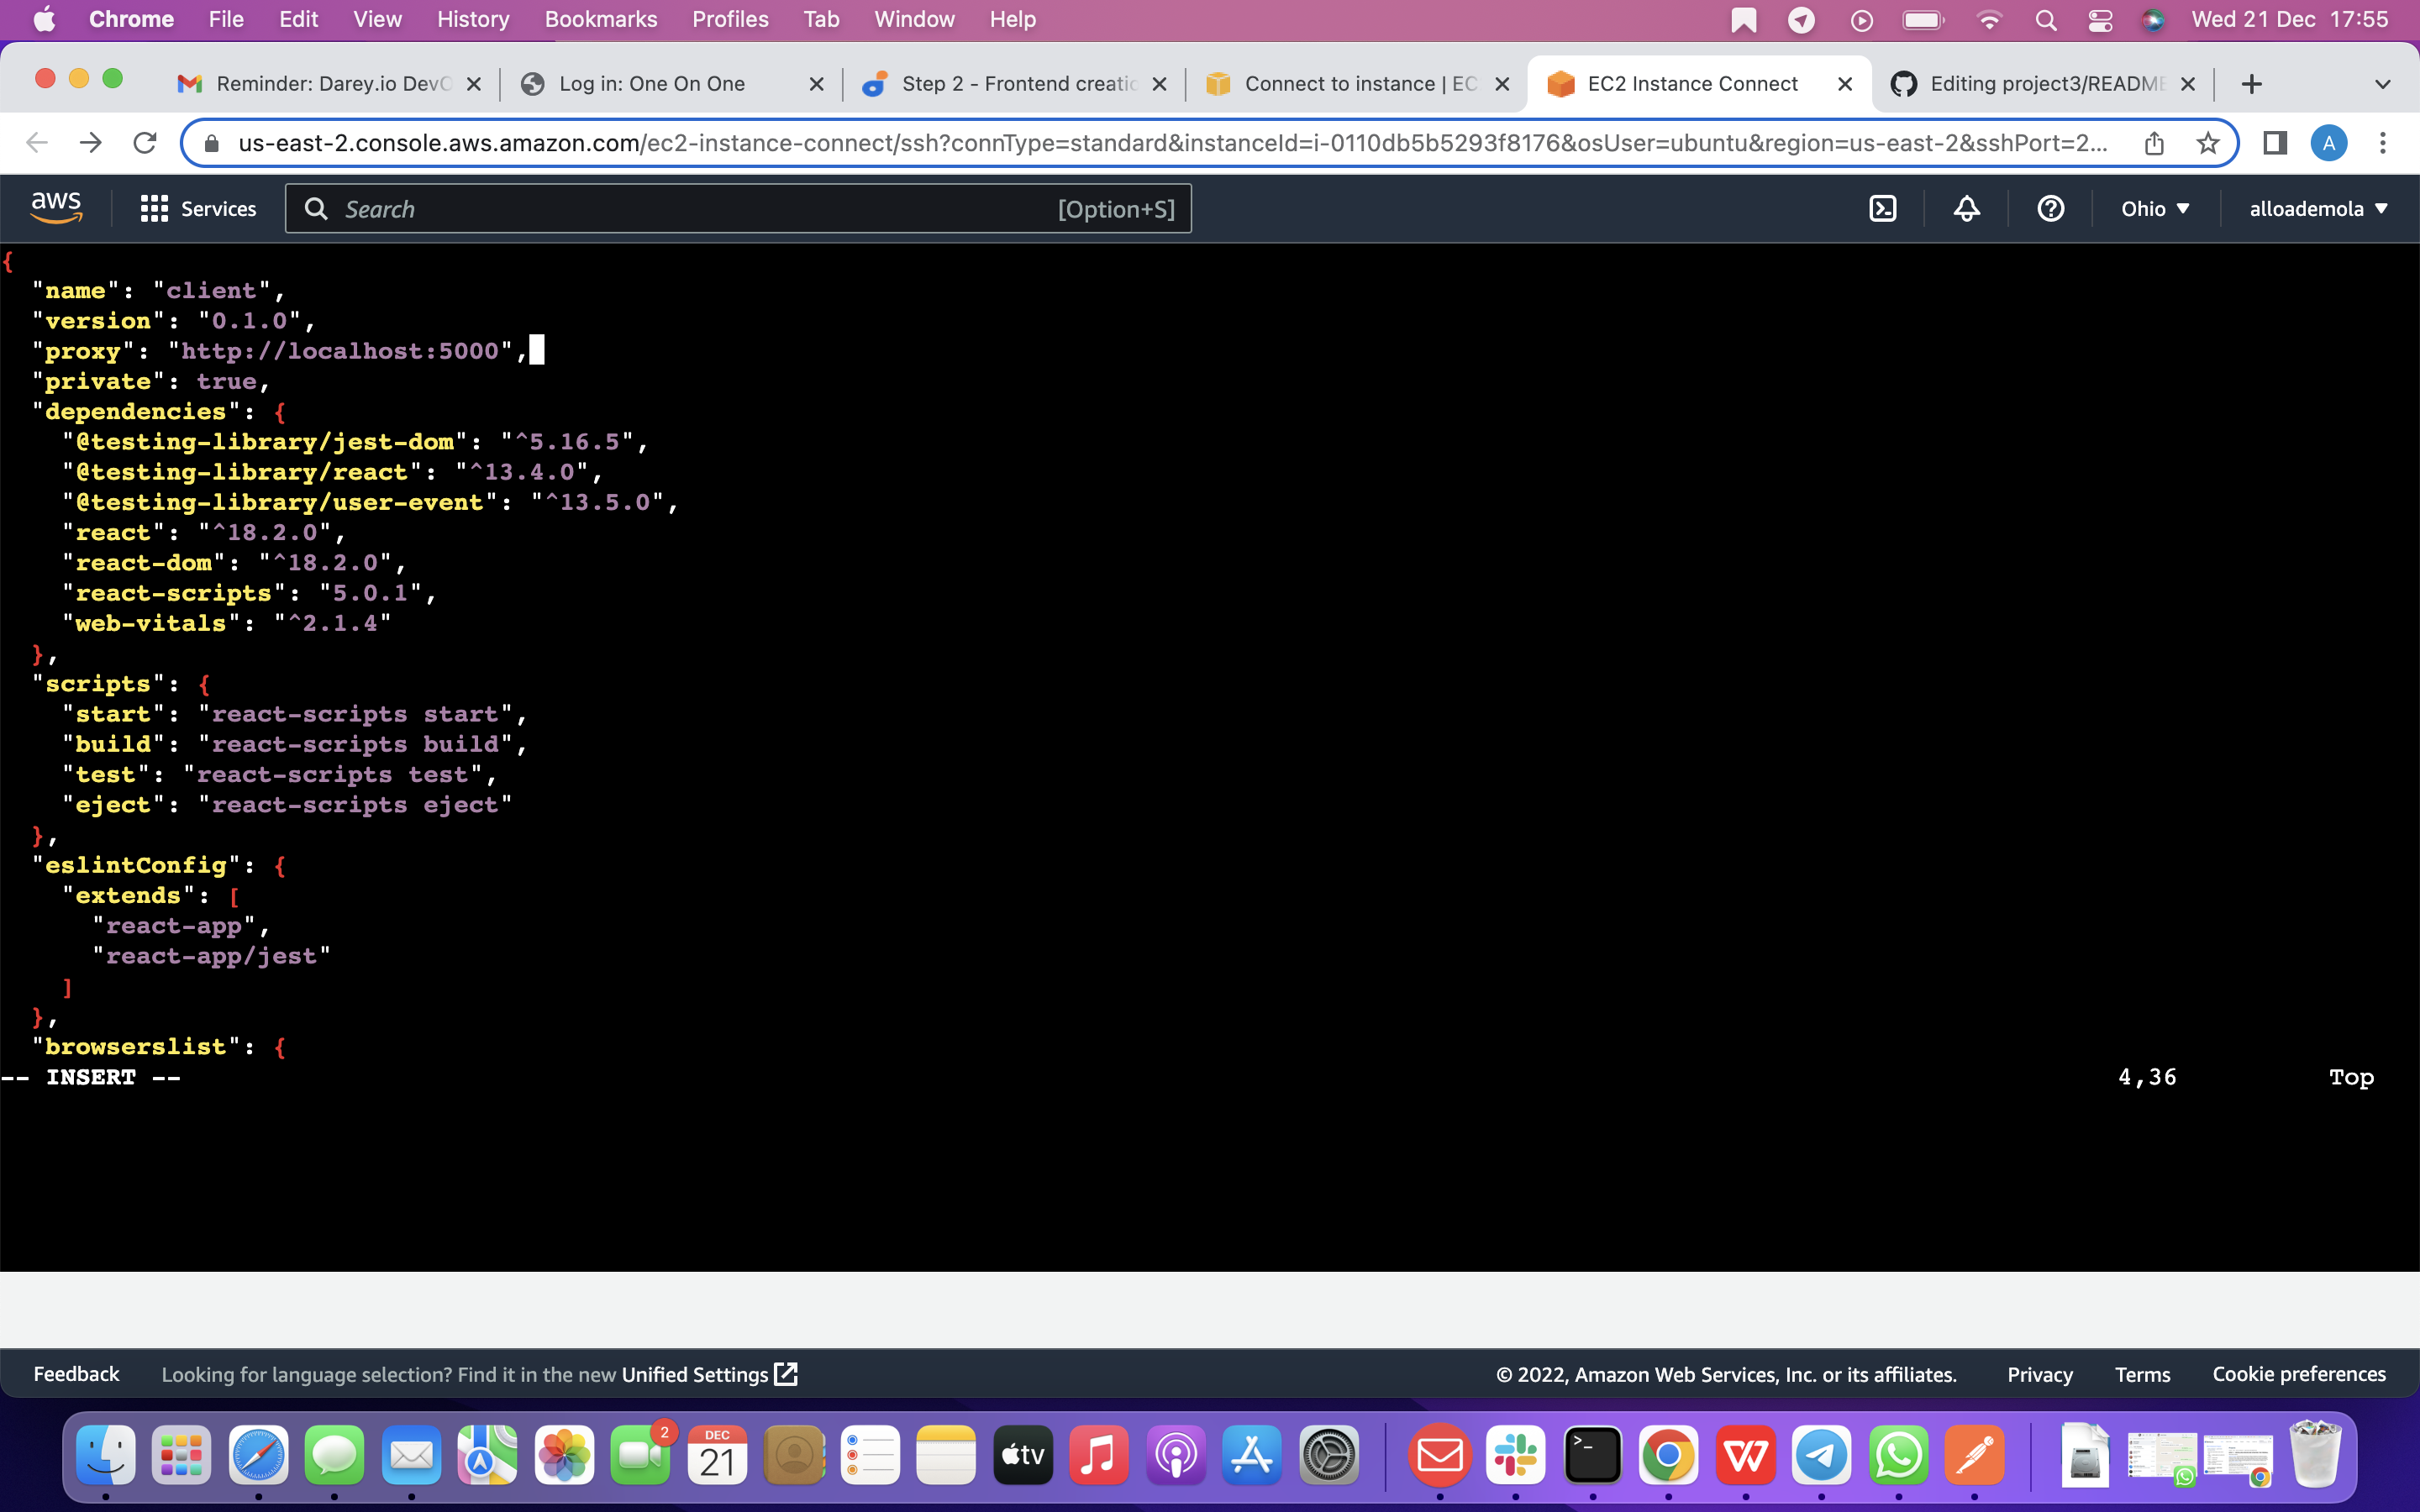Open Cookie preferences link
The image size is (2420, 1512).
pyautogui.click(x=2298, y=1374)
